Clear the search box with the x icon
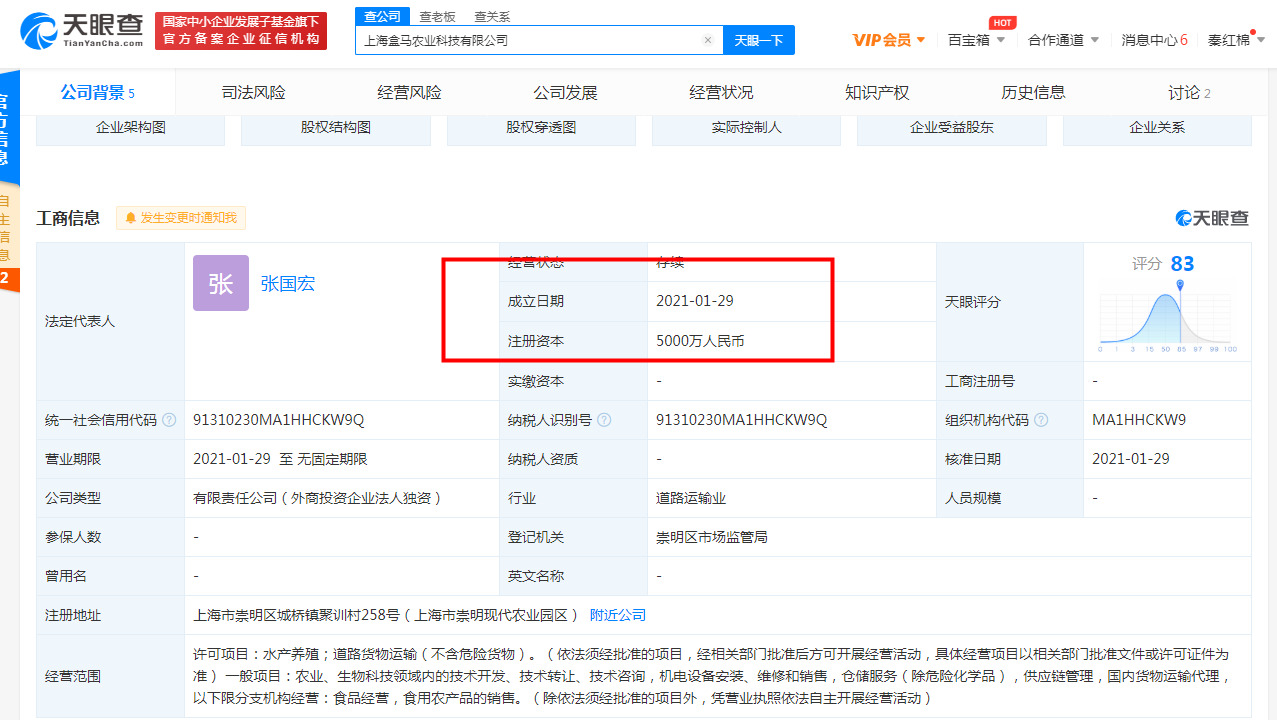This screenshot has width=1277, height=720. [x=708, y=41]
